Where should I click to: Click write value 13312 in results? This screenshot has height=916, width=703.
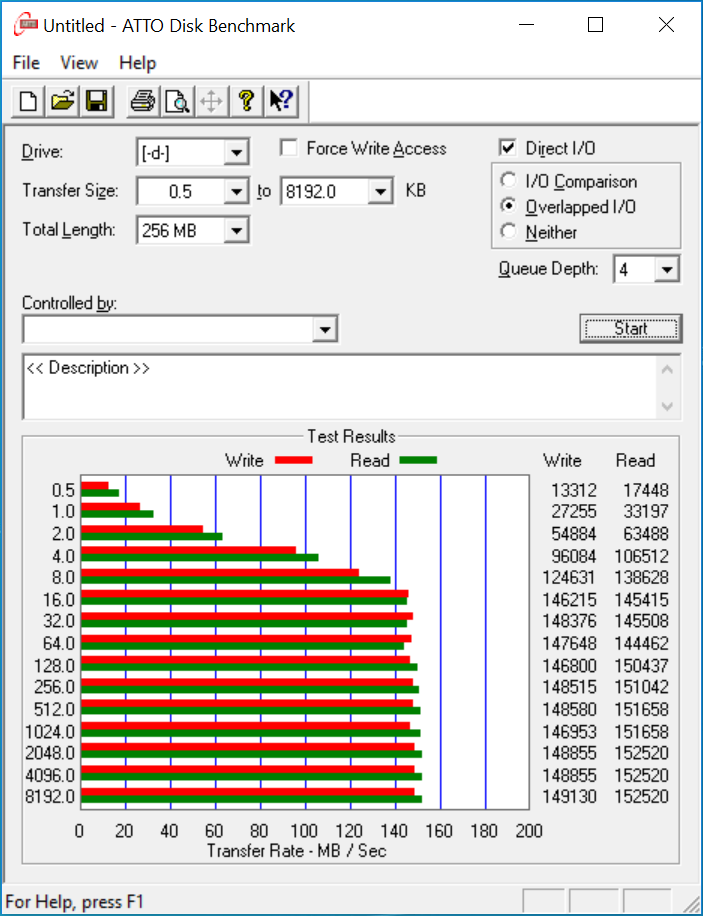point(574,490)
